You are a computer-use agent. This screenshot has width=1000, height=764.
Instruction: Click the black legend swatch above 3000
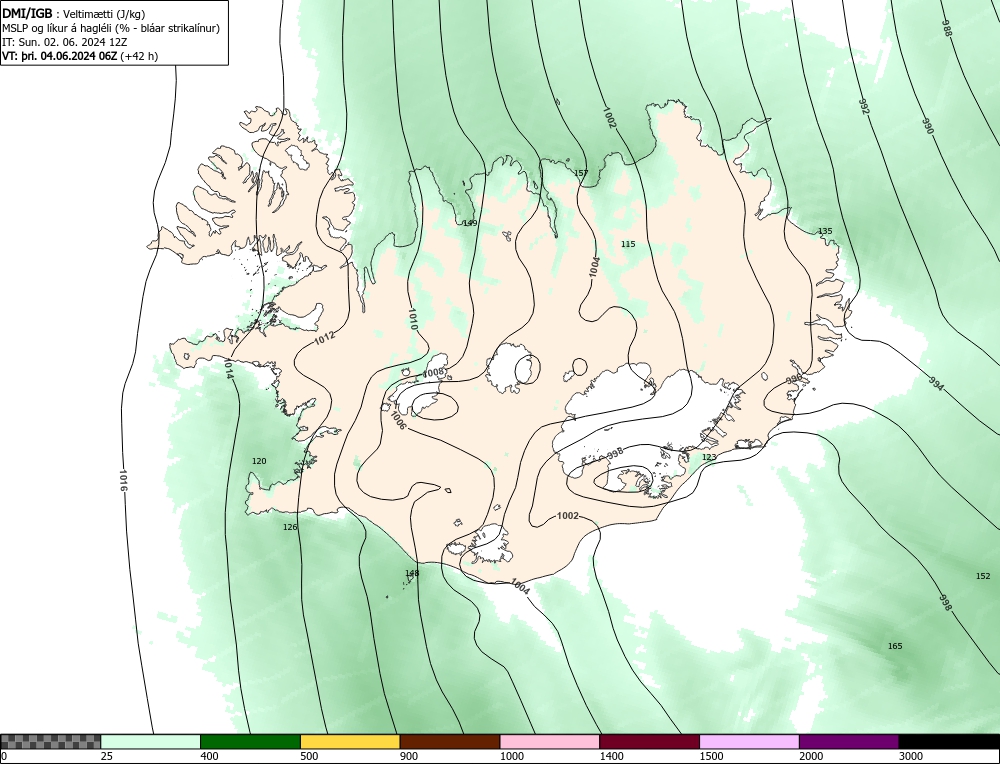pyautogui.click(x=949, y=742)
